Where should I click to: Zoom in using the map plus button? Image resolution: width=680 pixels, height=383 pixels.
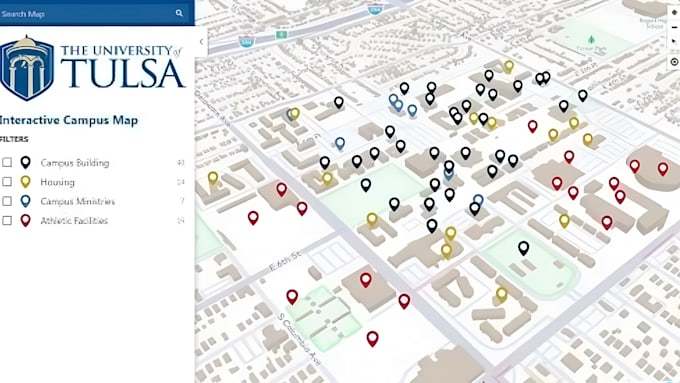(674, 13)
